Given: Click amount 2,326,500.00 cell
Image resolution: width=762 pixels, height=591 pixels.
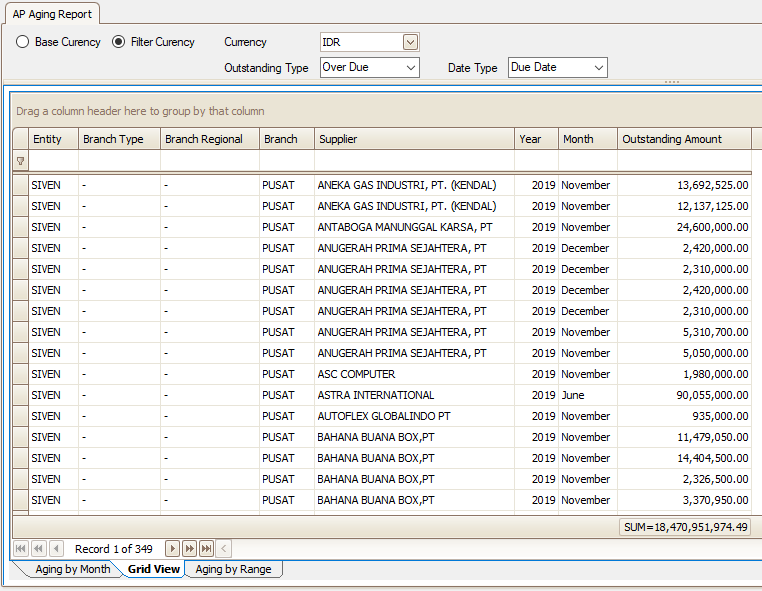Looking at the screenshot, I should (x=684, y=479).
